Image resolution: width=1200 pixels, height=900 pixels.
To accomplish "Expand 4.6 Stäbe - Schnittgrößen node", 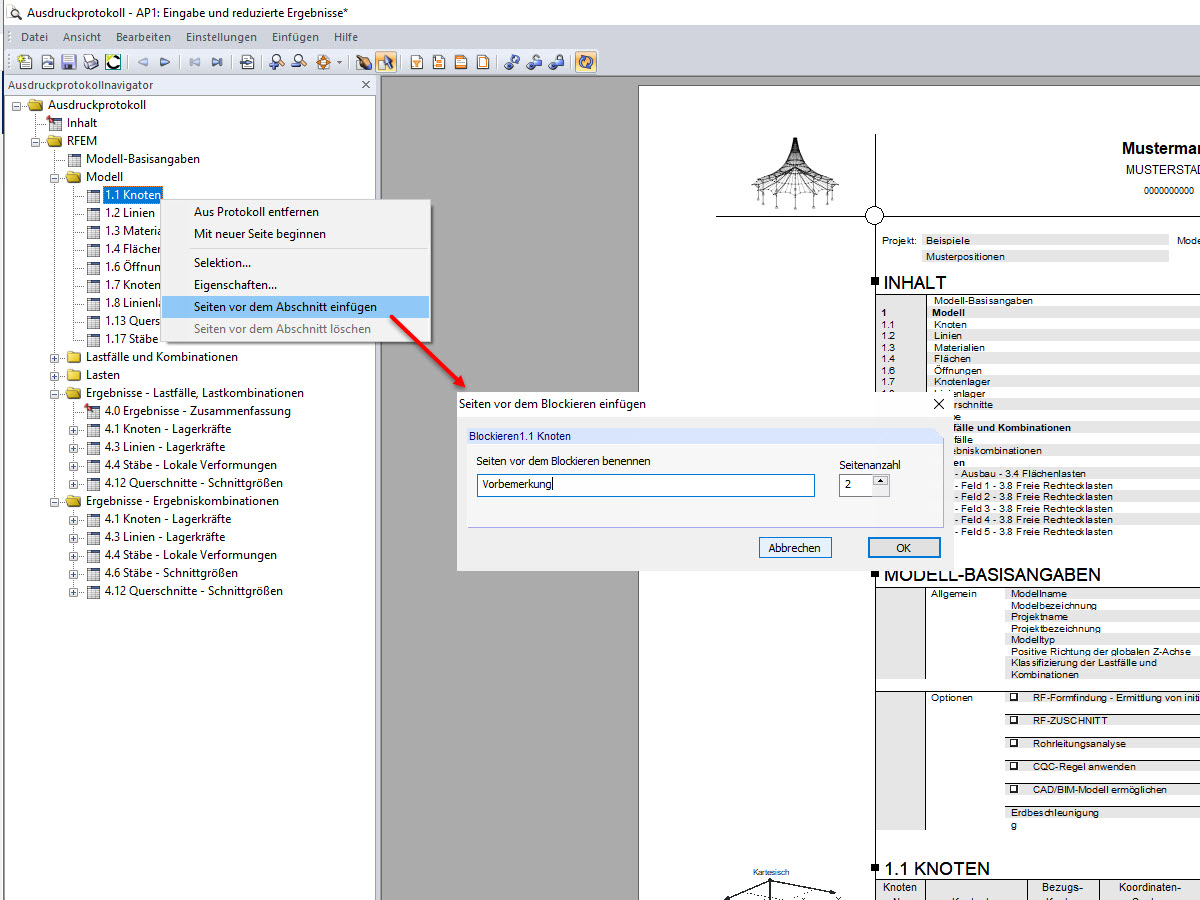I will tap(74, 573).
